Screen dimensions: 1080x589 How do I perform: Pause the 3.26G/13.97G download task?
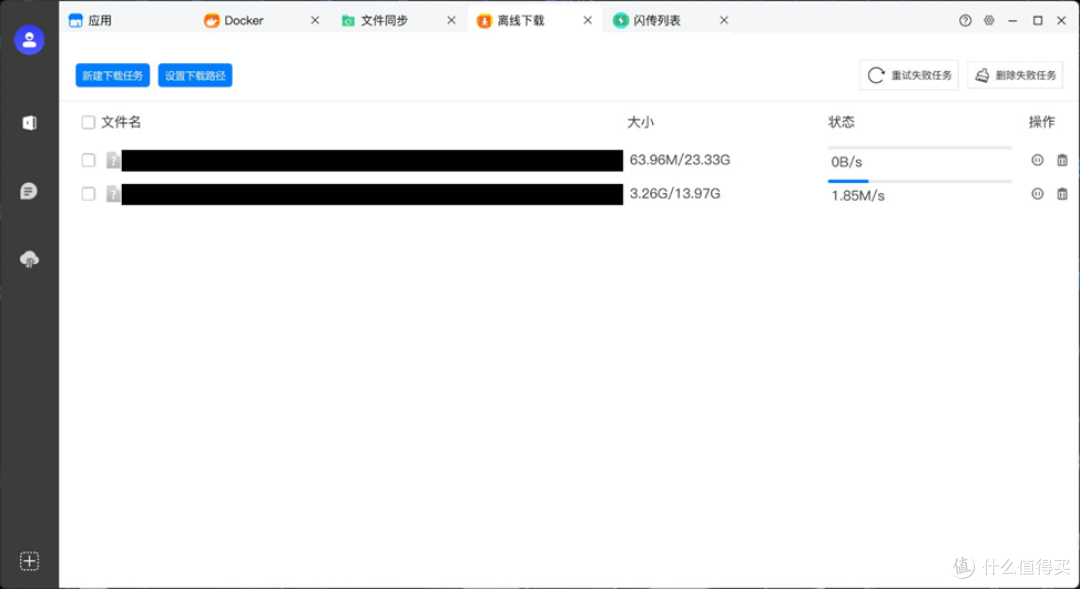pos(1037,194)
